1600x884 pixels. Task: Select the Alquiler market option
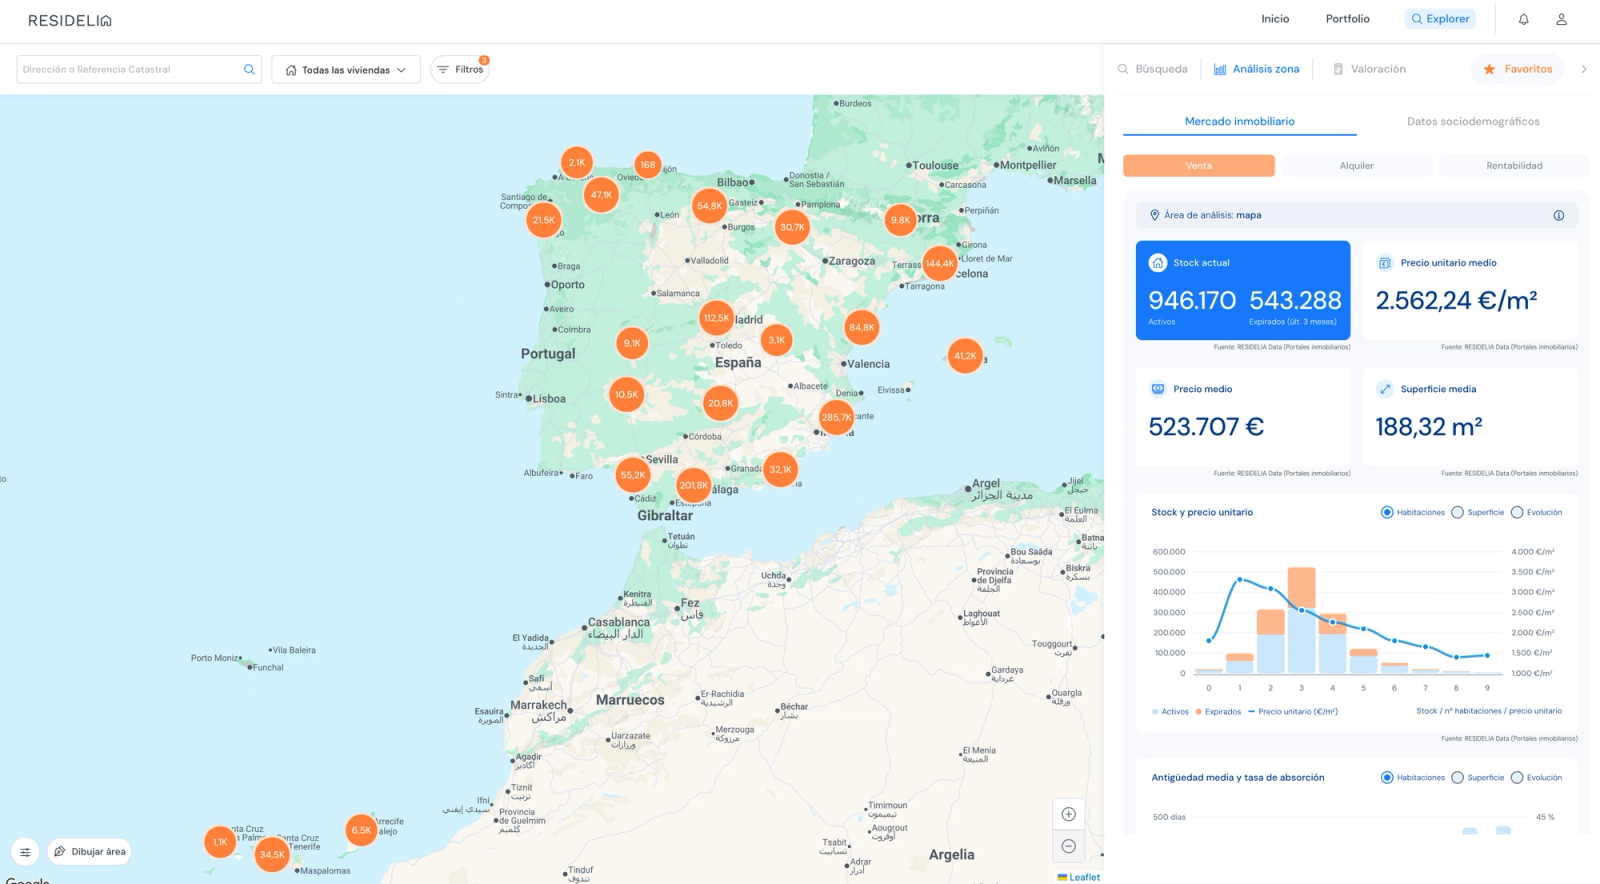(1356, 166)
